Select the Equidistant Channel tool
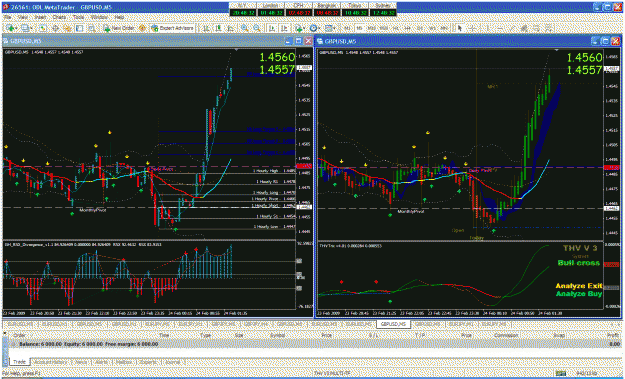Image resolution: width=625 pixels, height=379 pixels. 524,28
